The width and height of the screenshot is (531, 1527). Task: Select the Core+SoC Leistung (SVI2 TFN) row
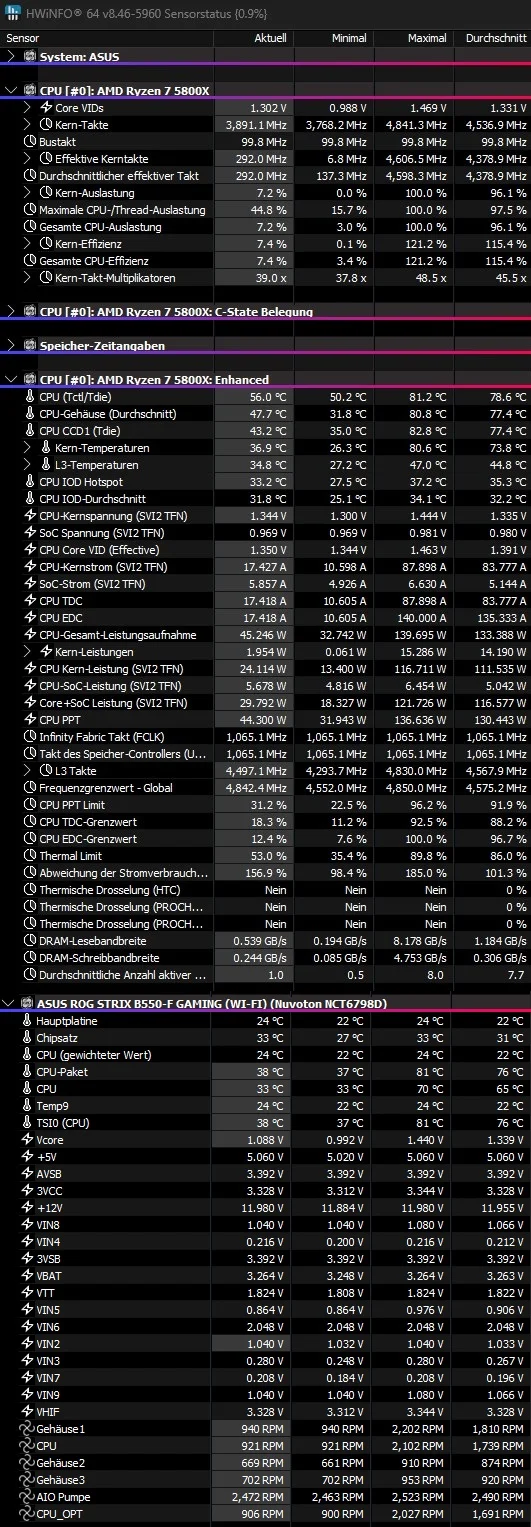tap(265, 703)
